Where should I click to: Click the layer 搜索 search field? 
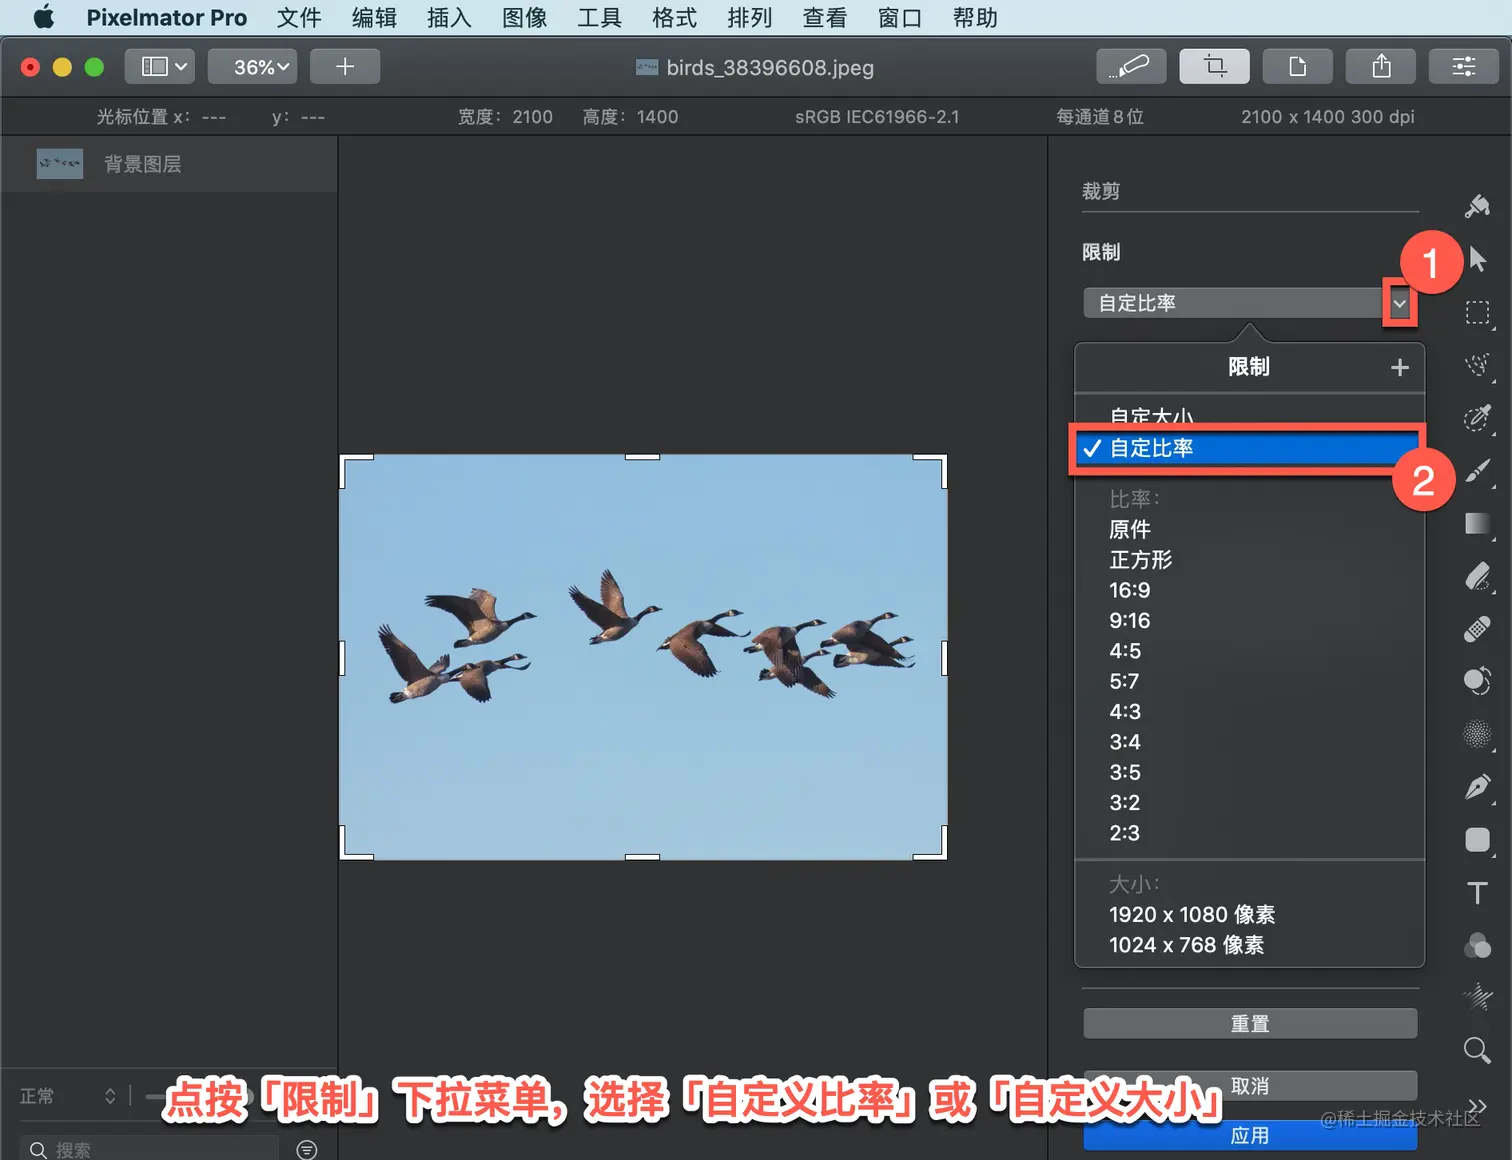[x=150, y=1150]
